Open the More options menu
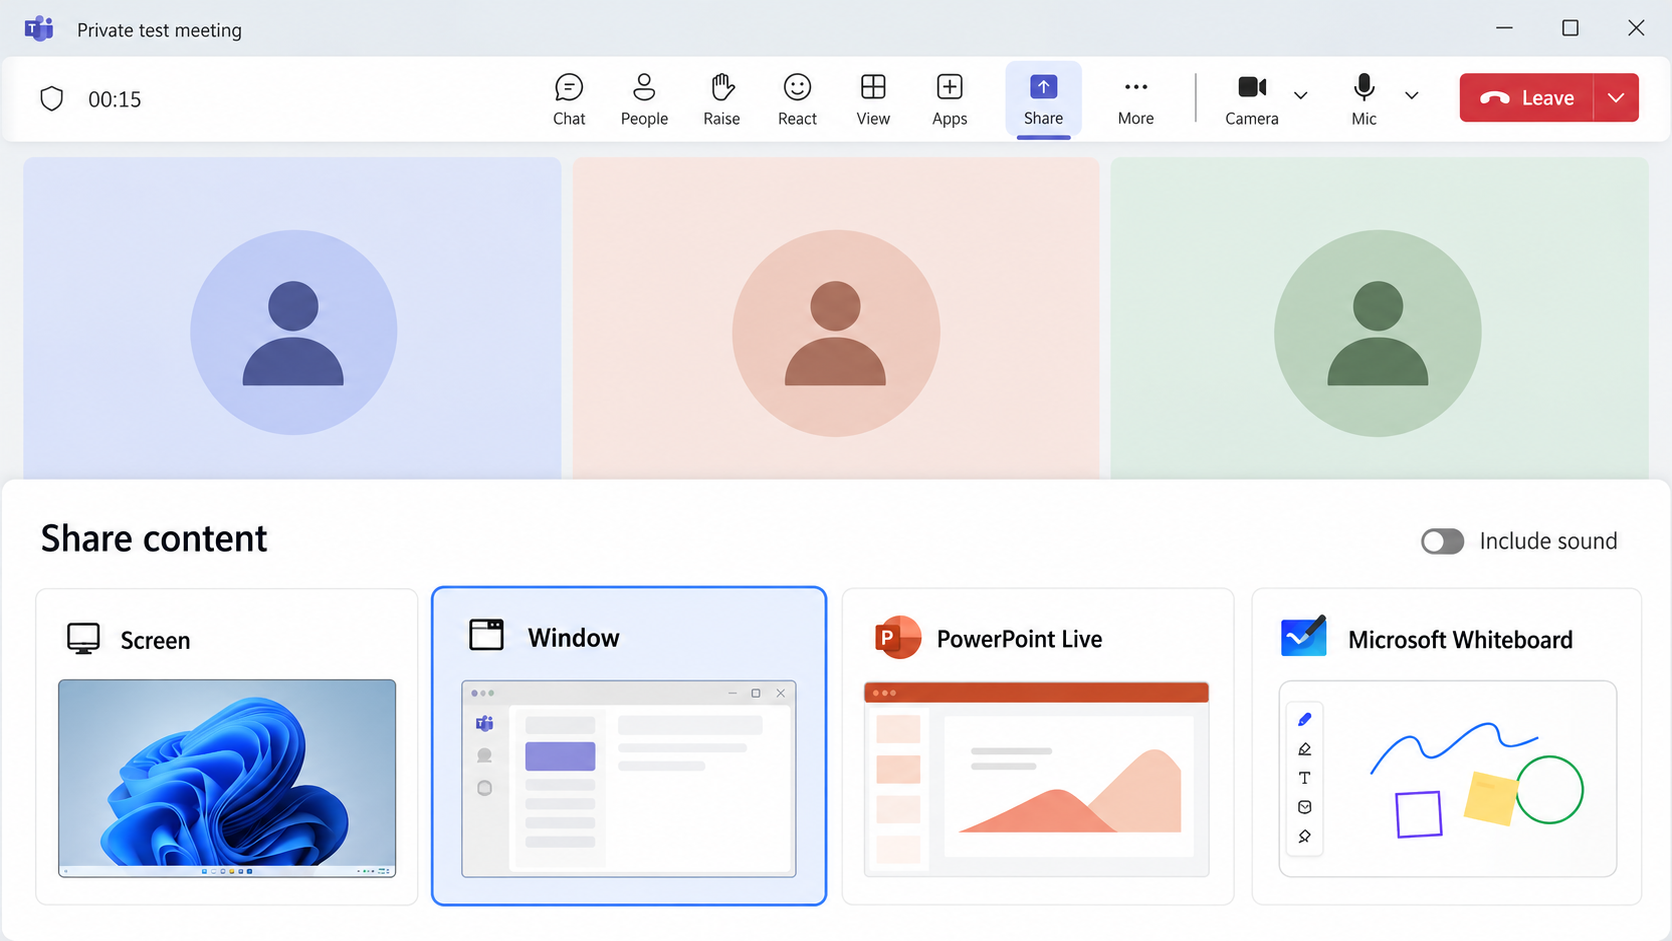Image resolution: width=1672 pixels, height=941 pixels. (x=1136, y=99)
